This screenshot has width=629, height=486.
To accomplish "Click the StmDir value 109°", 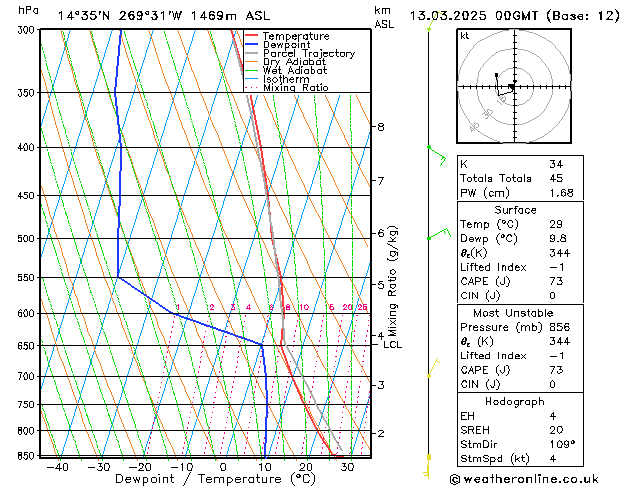I will (562, 444).
